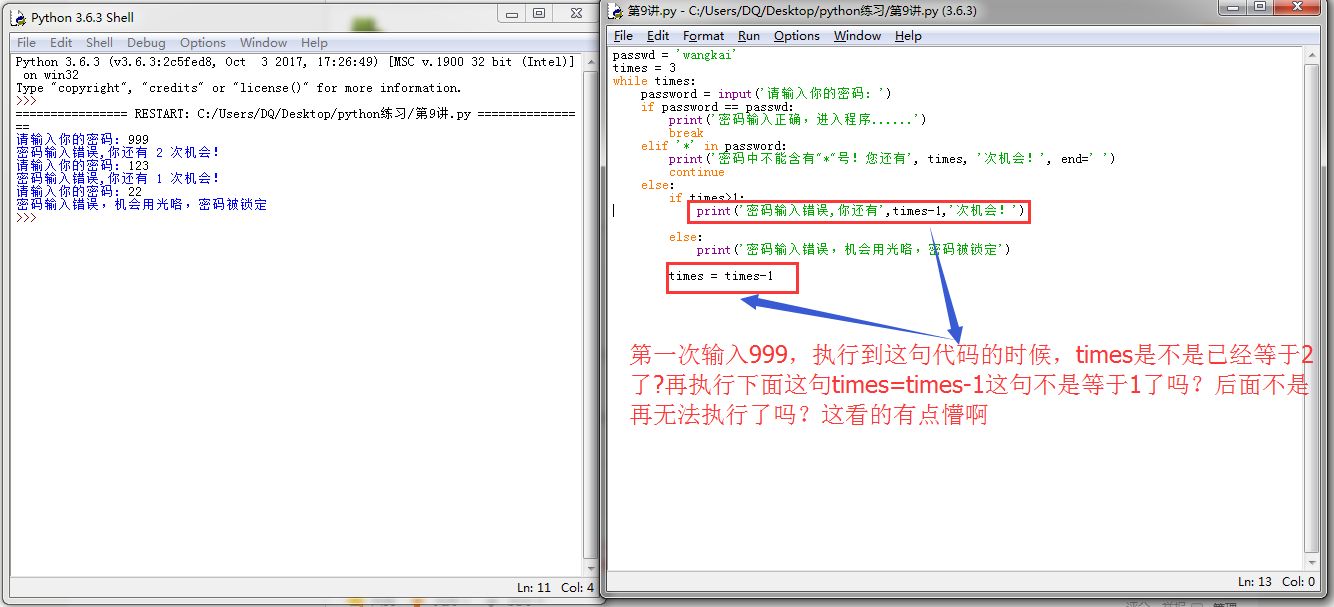Open the Shell menu in Python Shell
This screenshot has width=1334, height=607.
pyautogui.click(x=99, y=43)
